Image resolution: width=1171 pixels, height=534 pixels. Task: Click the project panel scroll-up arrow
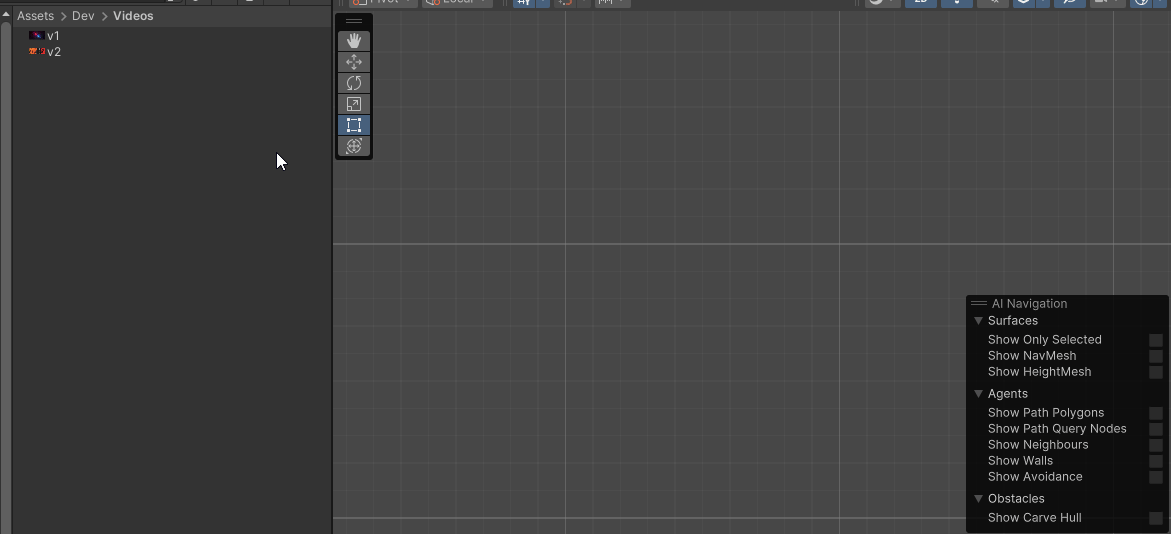coord(6,14)
